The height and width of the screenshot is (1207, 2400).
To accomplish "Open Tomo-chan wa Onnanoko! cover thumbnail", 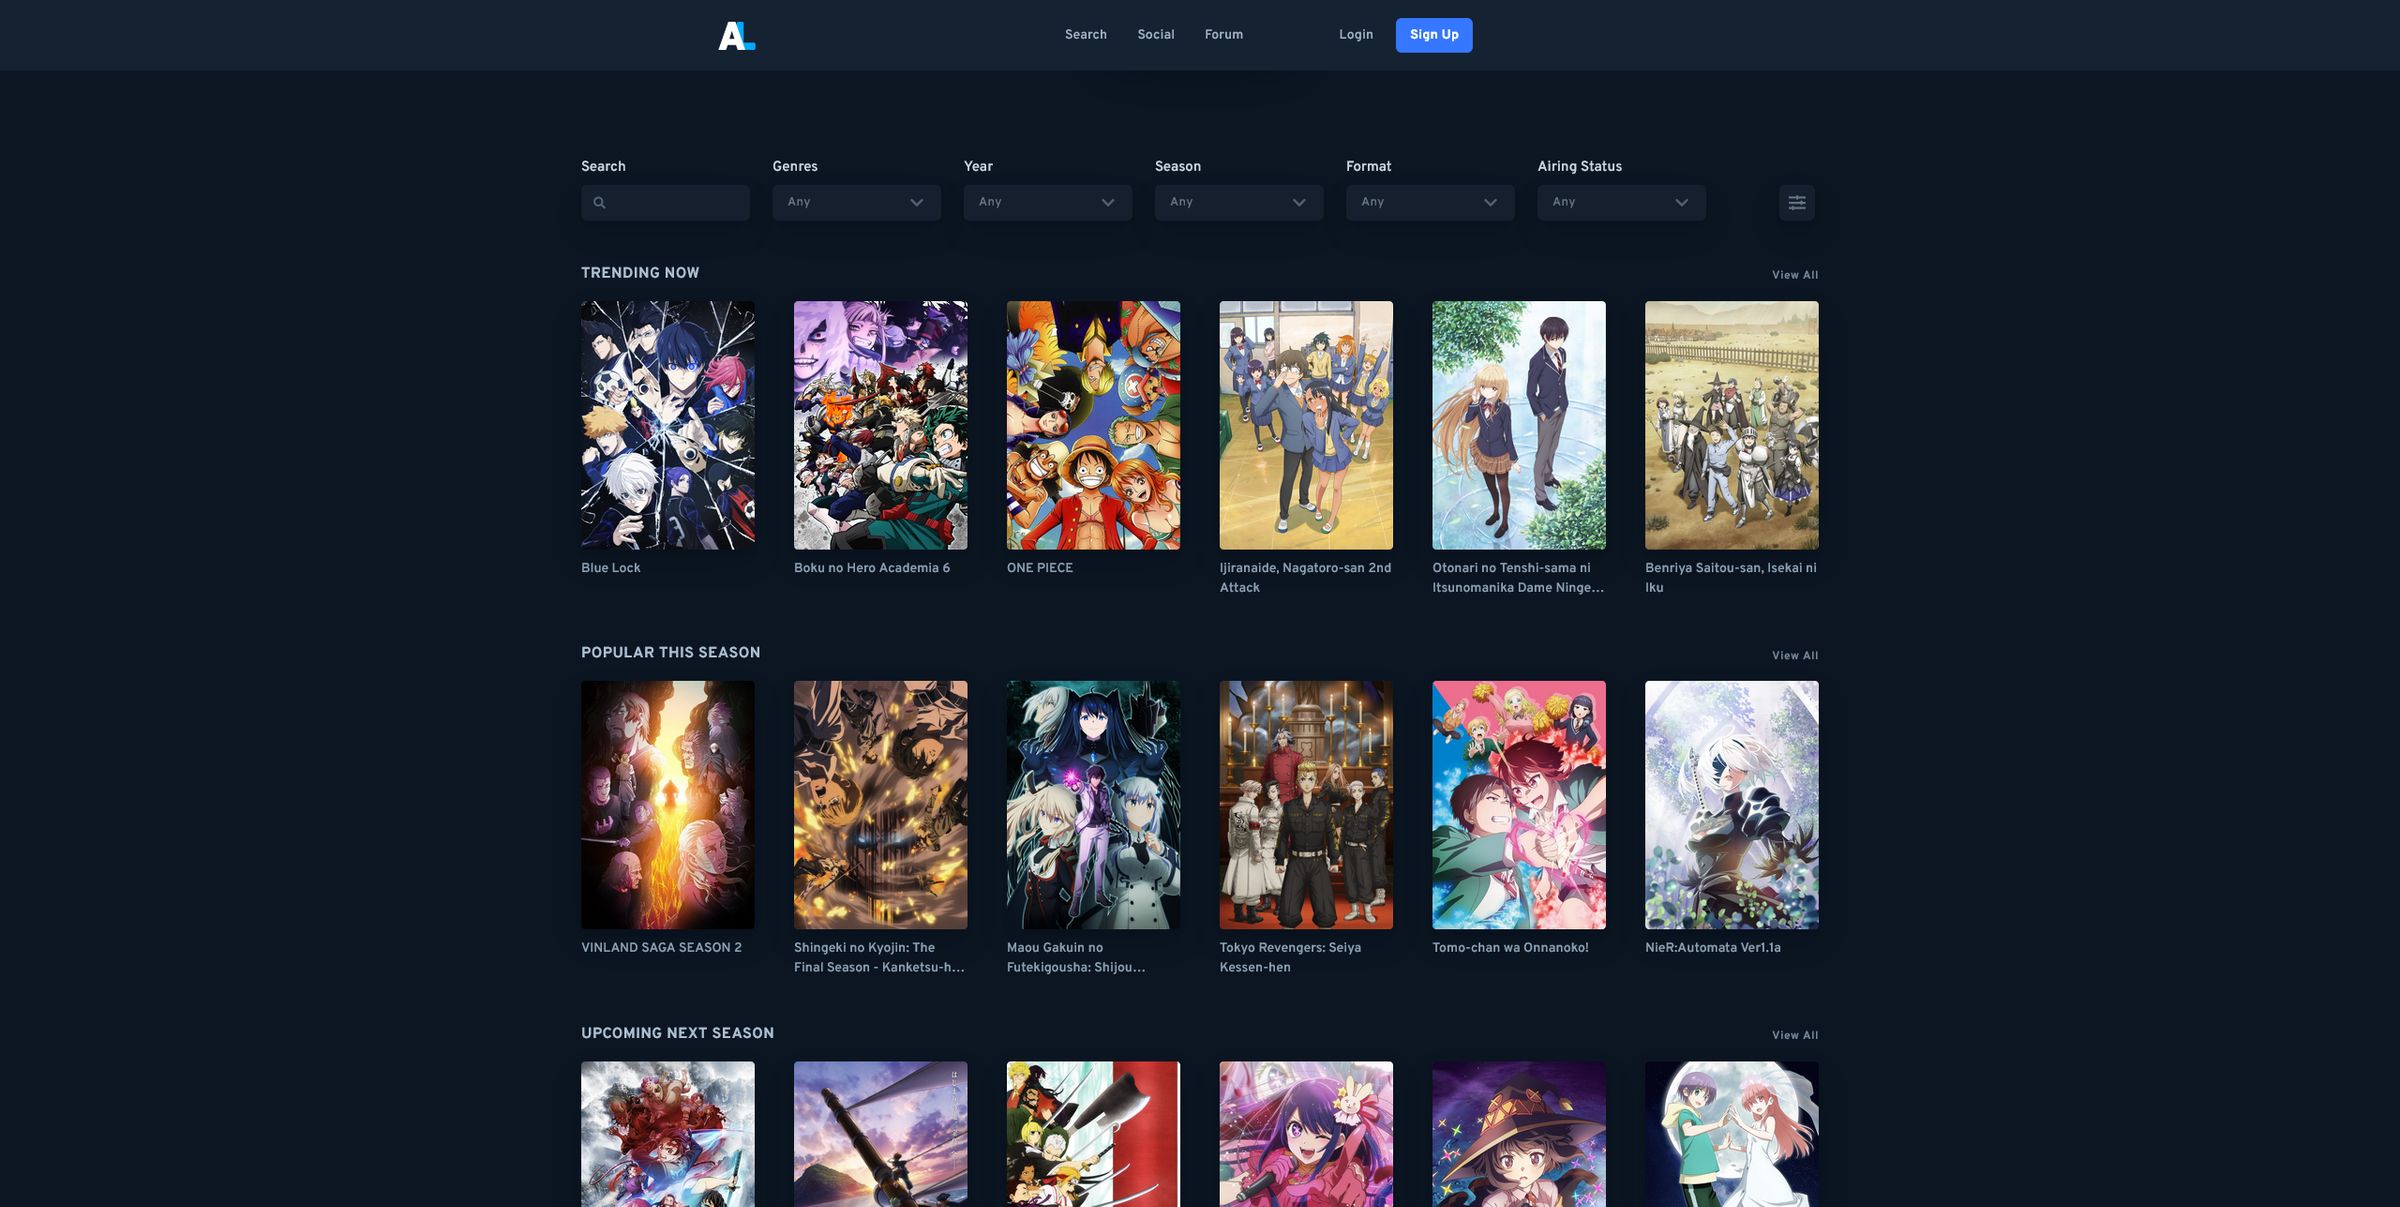I will click(x=1519, y=805).
